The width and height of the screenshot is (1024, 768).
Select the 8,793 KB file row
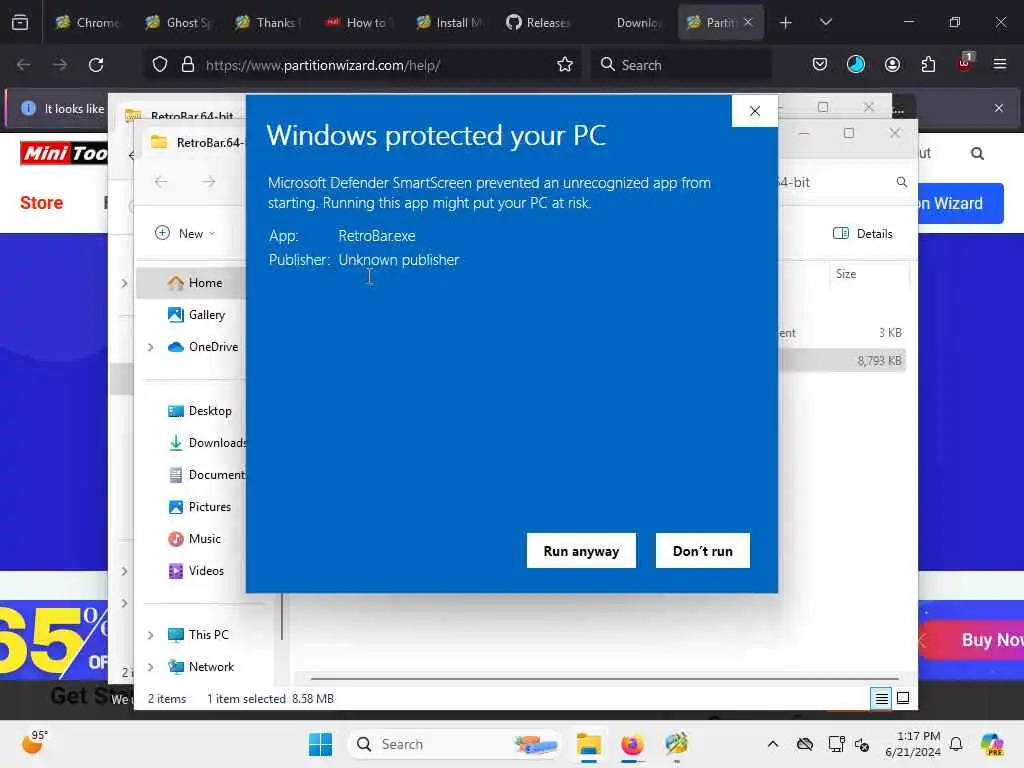tap(841, 360)
